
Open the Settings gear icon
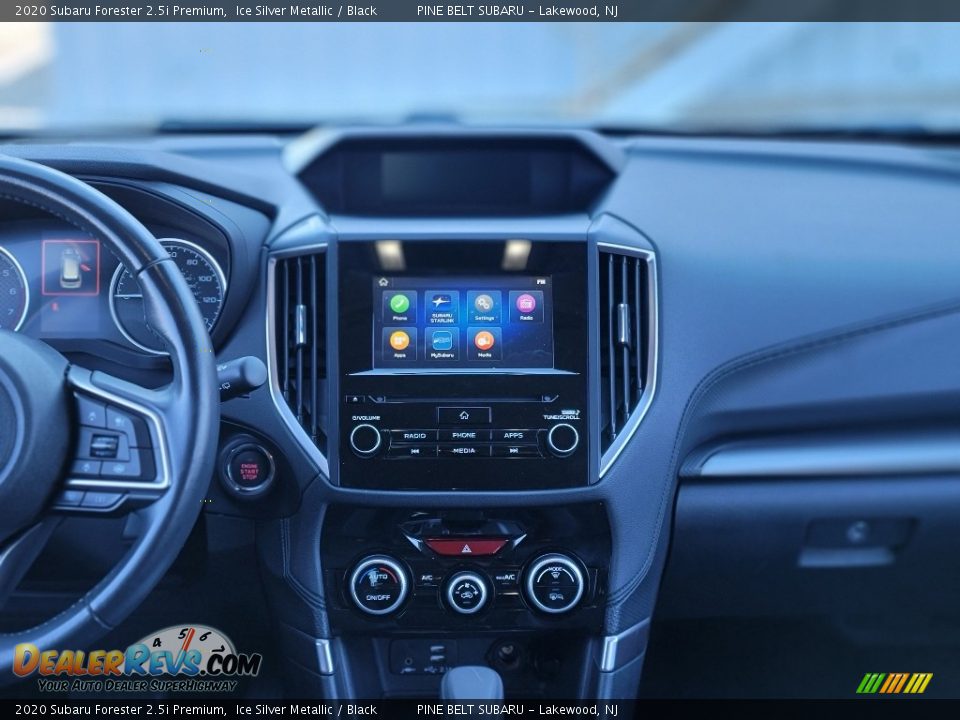click(x=484, y=304)
